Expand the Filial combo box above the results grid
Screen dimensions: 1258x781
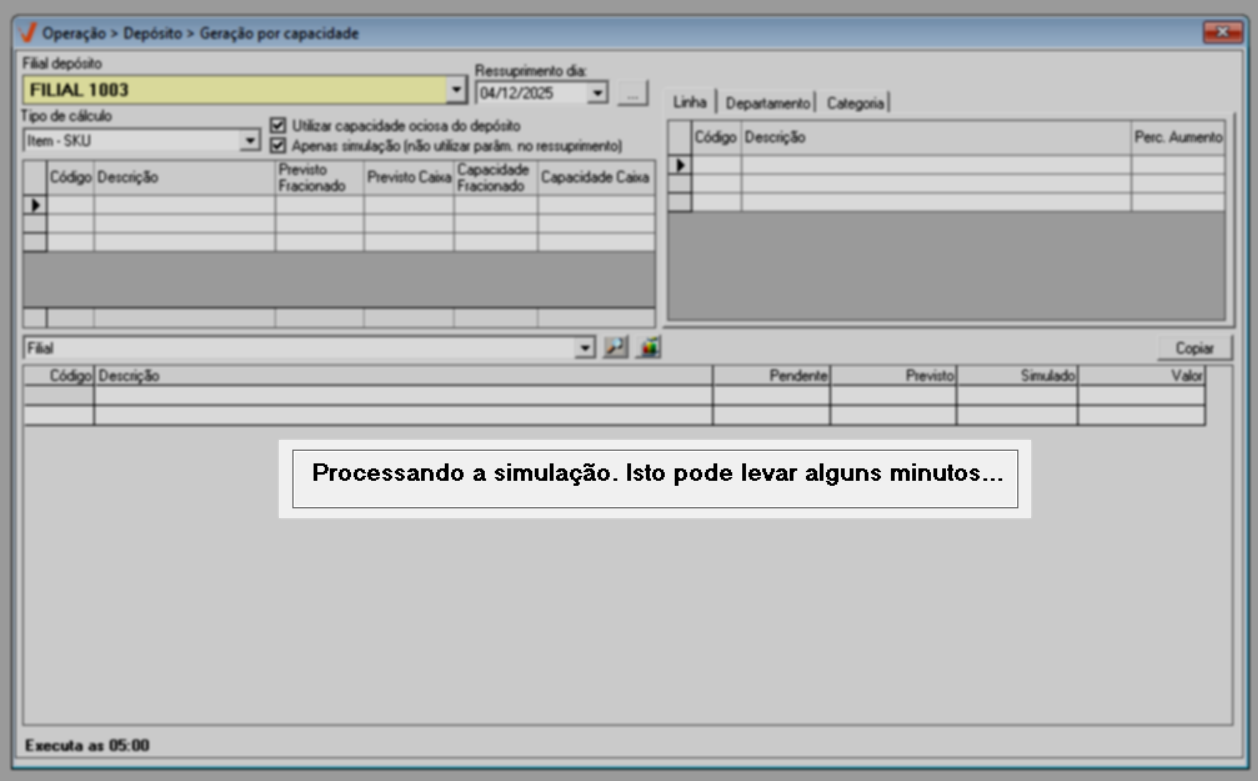pyautogui.click(x=586, y=348)
